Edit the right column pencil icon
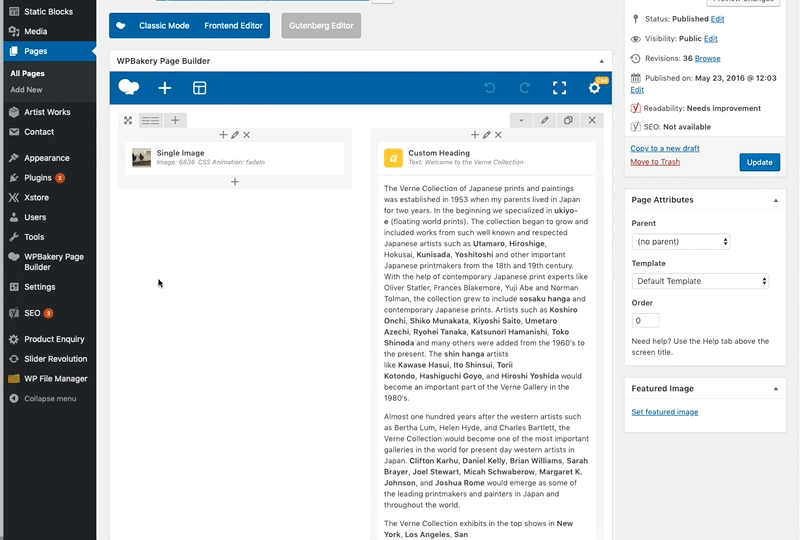This screenshot has height=540, width=800. coord(486,135)
